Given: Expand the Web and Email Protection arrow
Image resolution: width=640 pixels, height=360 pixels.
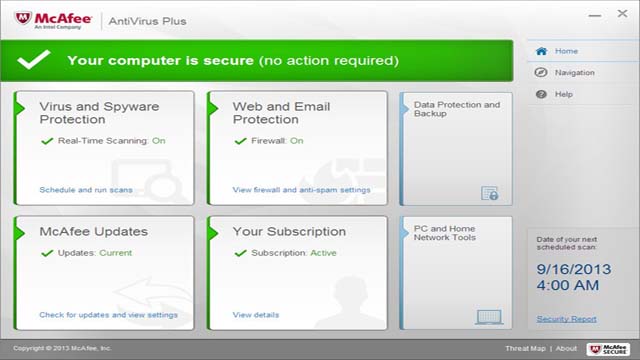Looking at the screenshot, I should pos(213,109).
